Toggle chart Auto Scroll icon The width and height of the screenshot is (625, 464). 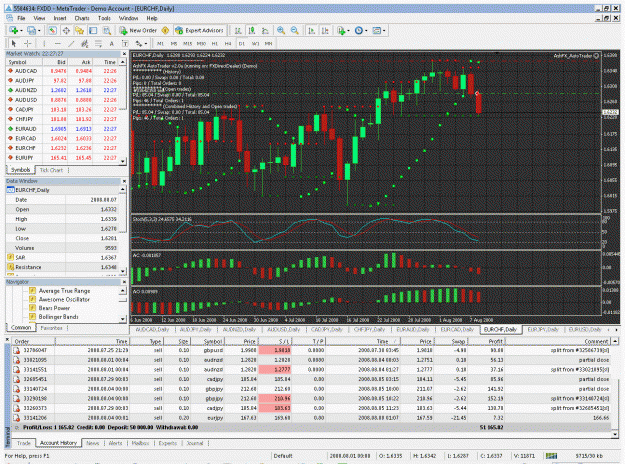pos(312,30)
